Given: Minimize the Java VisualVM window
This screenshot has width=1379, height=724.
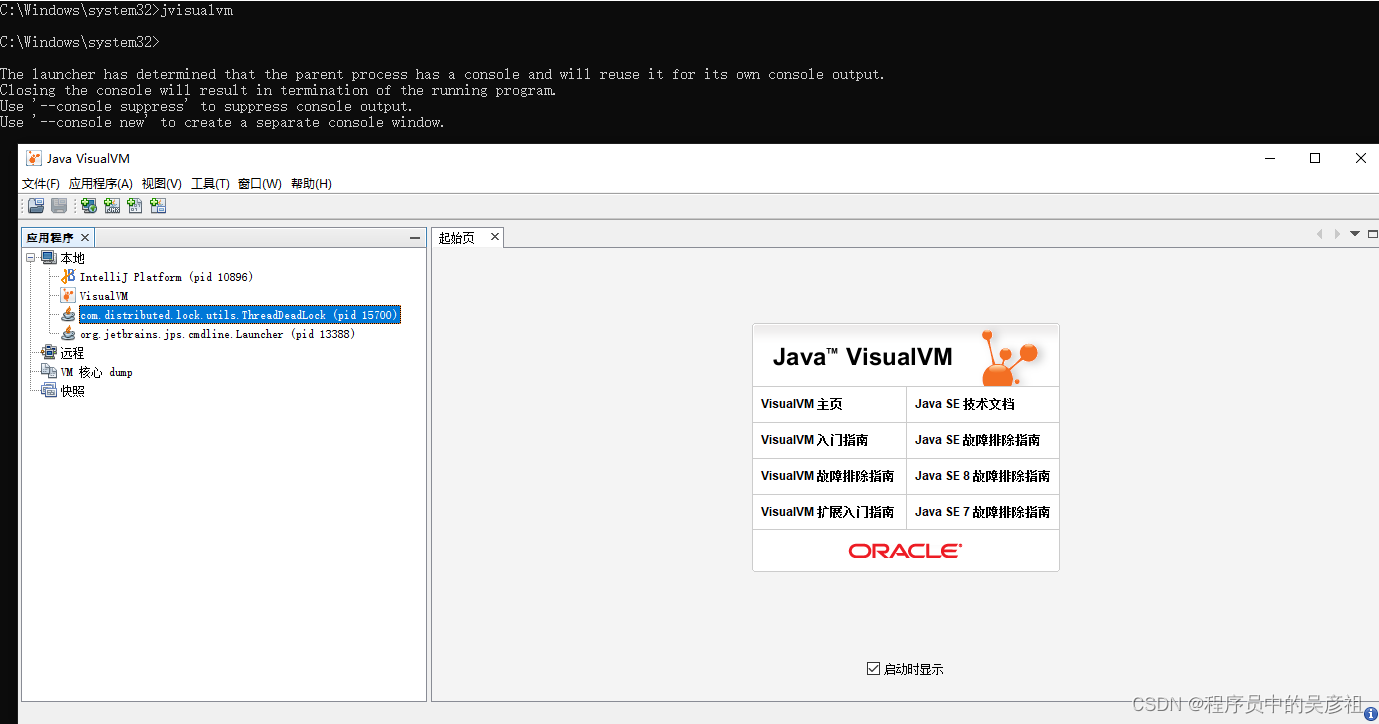Looking at the screenshot, I should 1270,158.
